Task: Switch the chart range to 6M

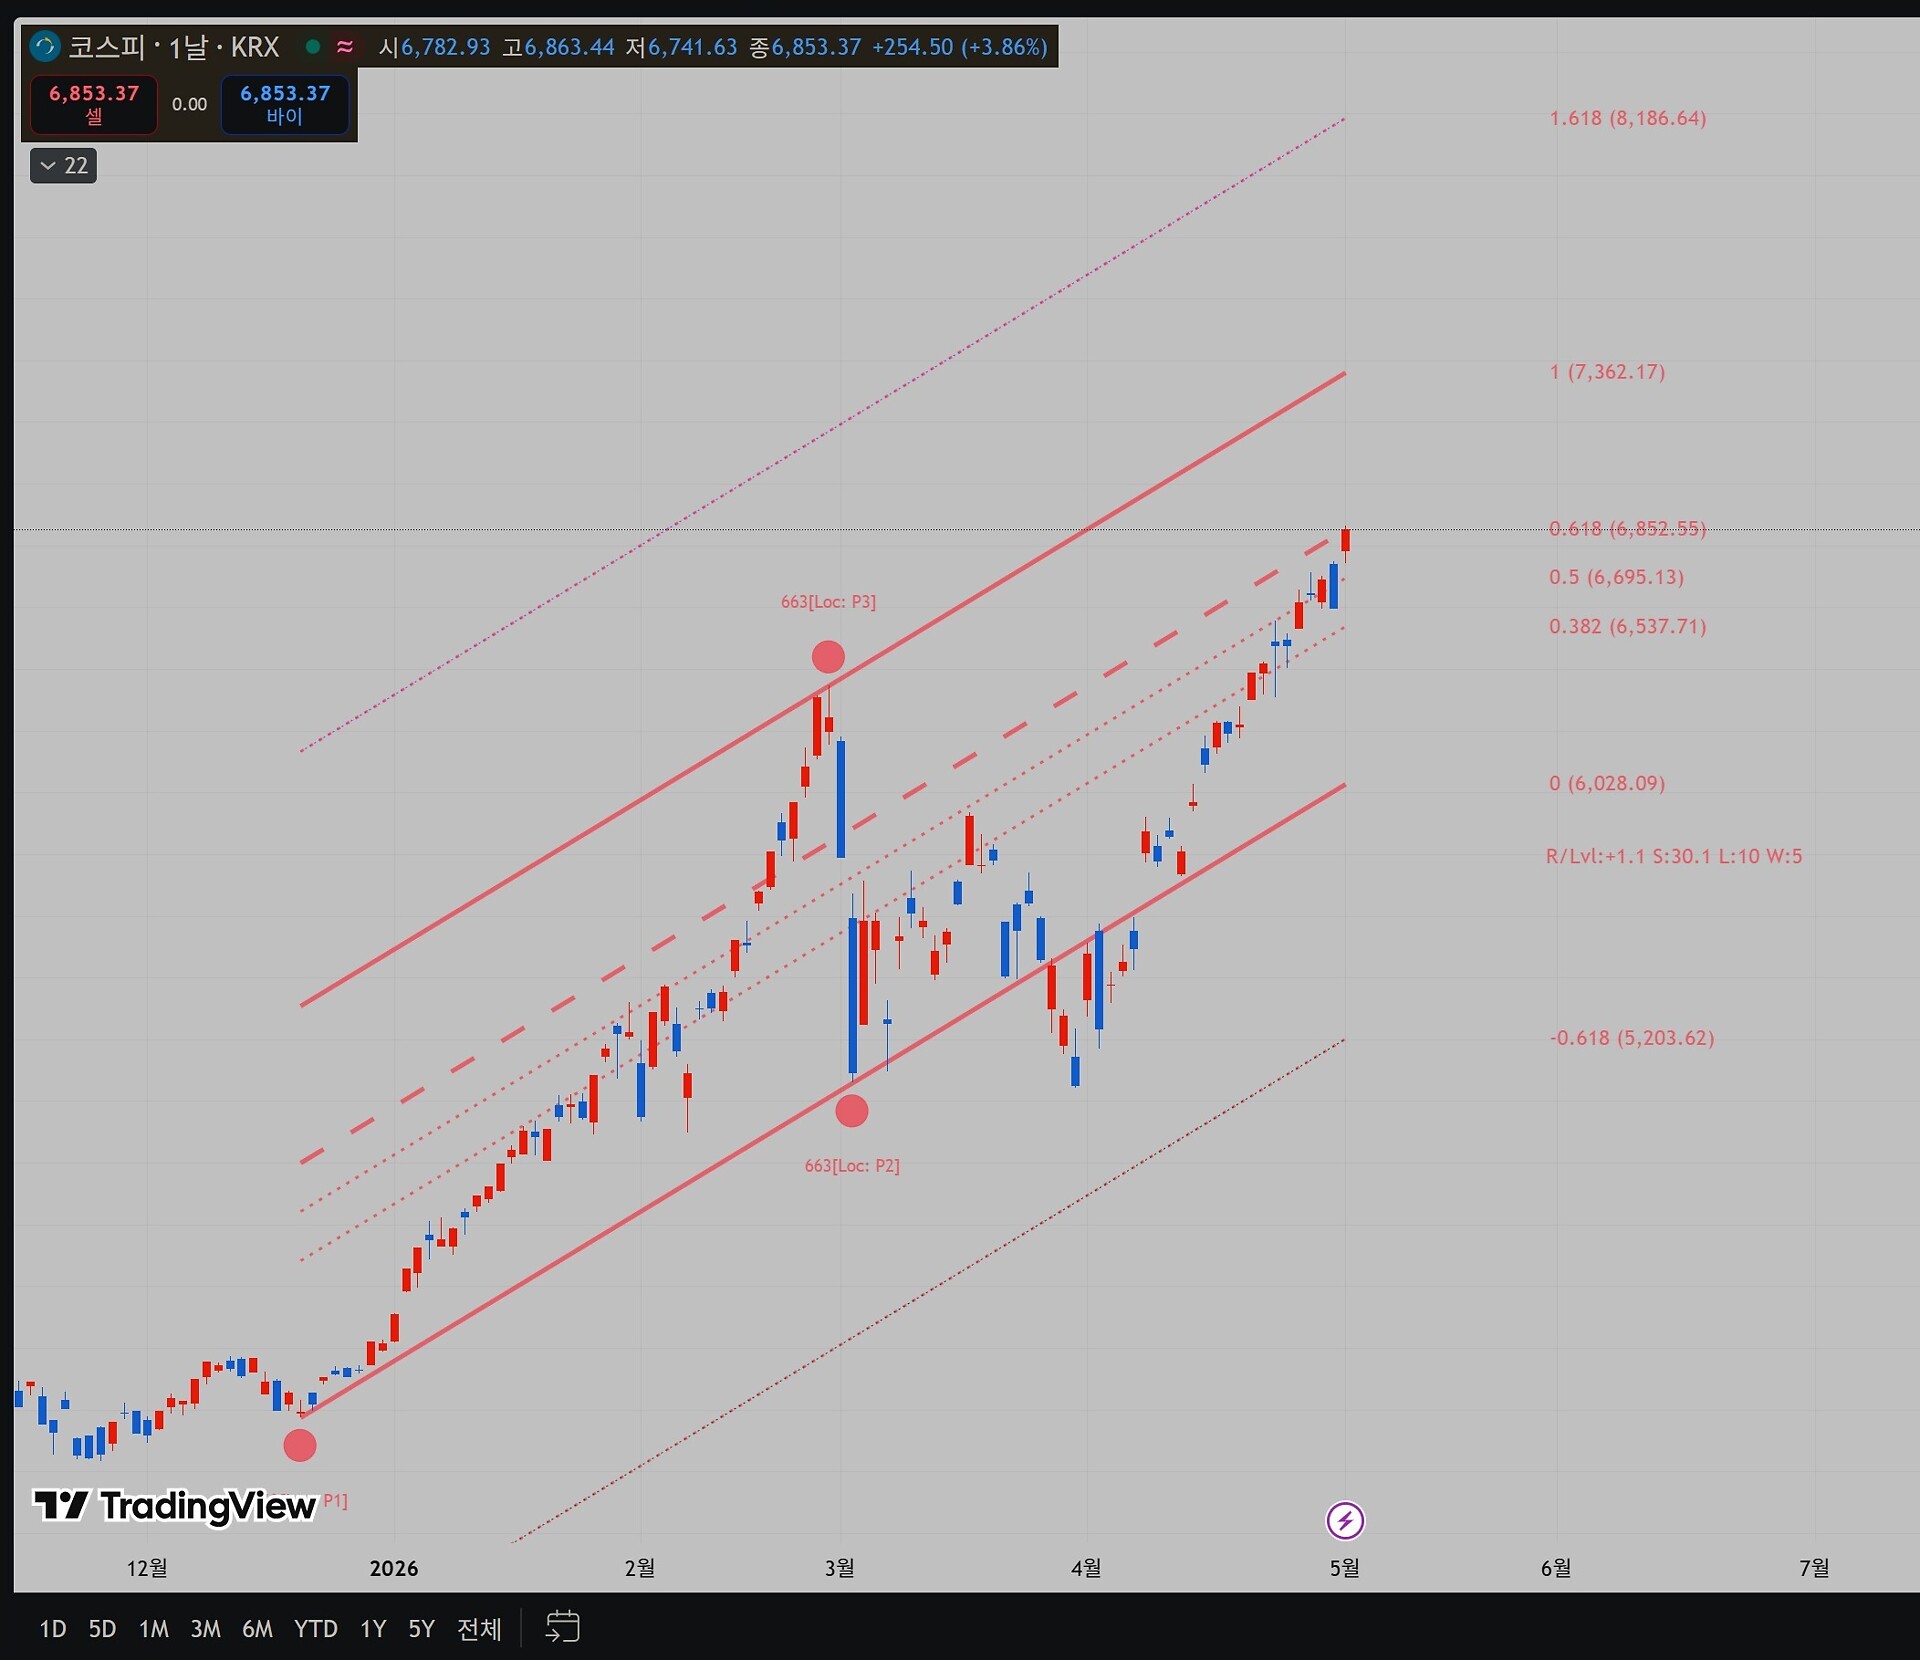Action: pos(257,1629)
